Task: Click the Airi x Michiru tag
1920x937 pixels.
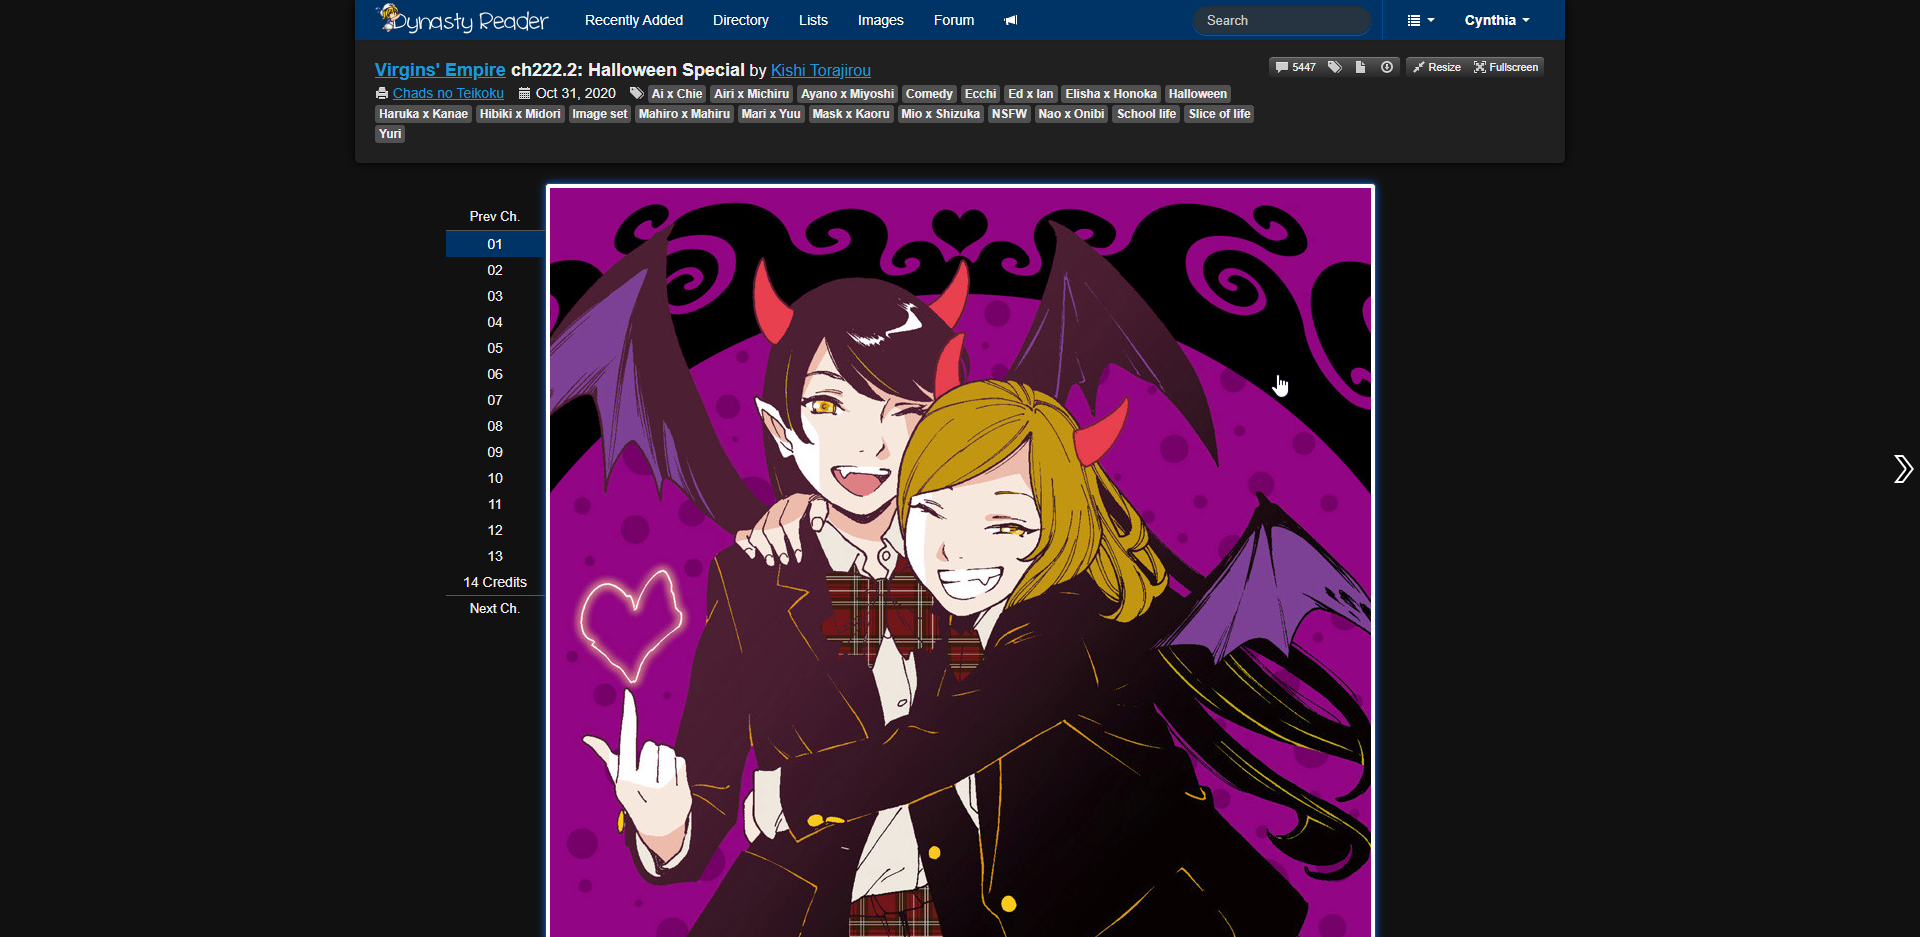Action: (x=752, y=94)
